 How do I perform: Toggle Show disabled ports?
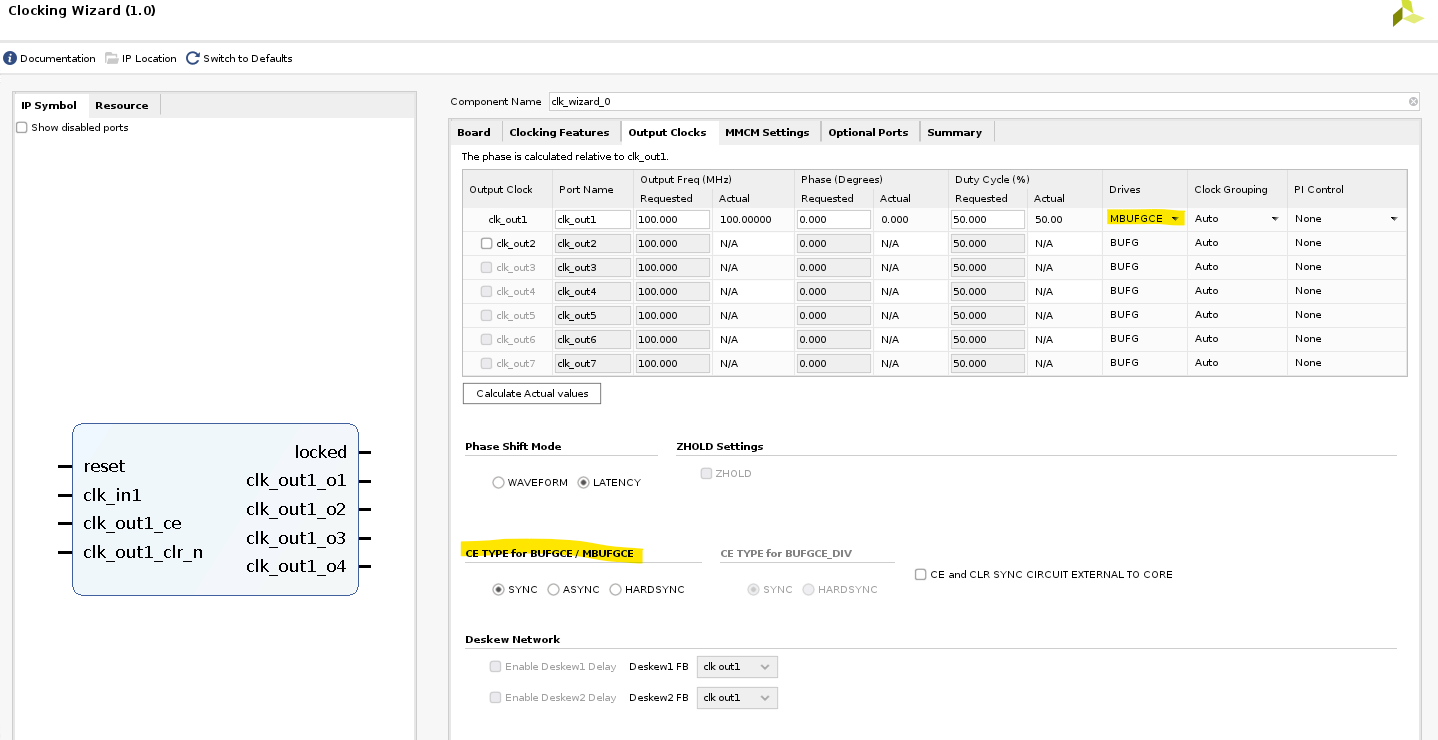(21, 127)
